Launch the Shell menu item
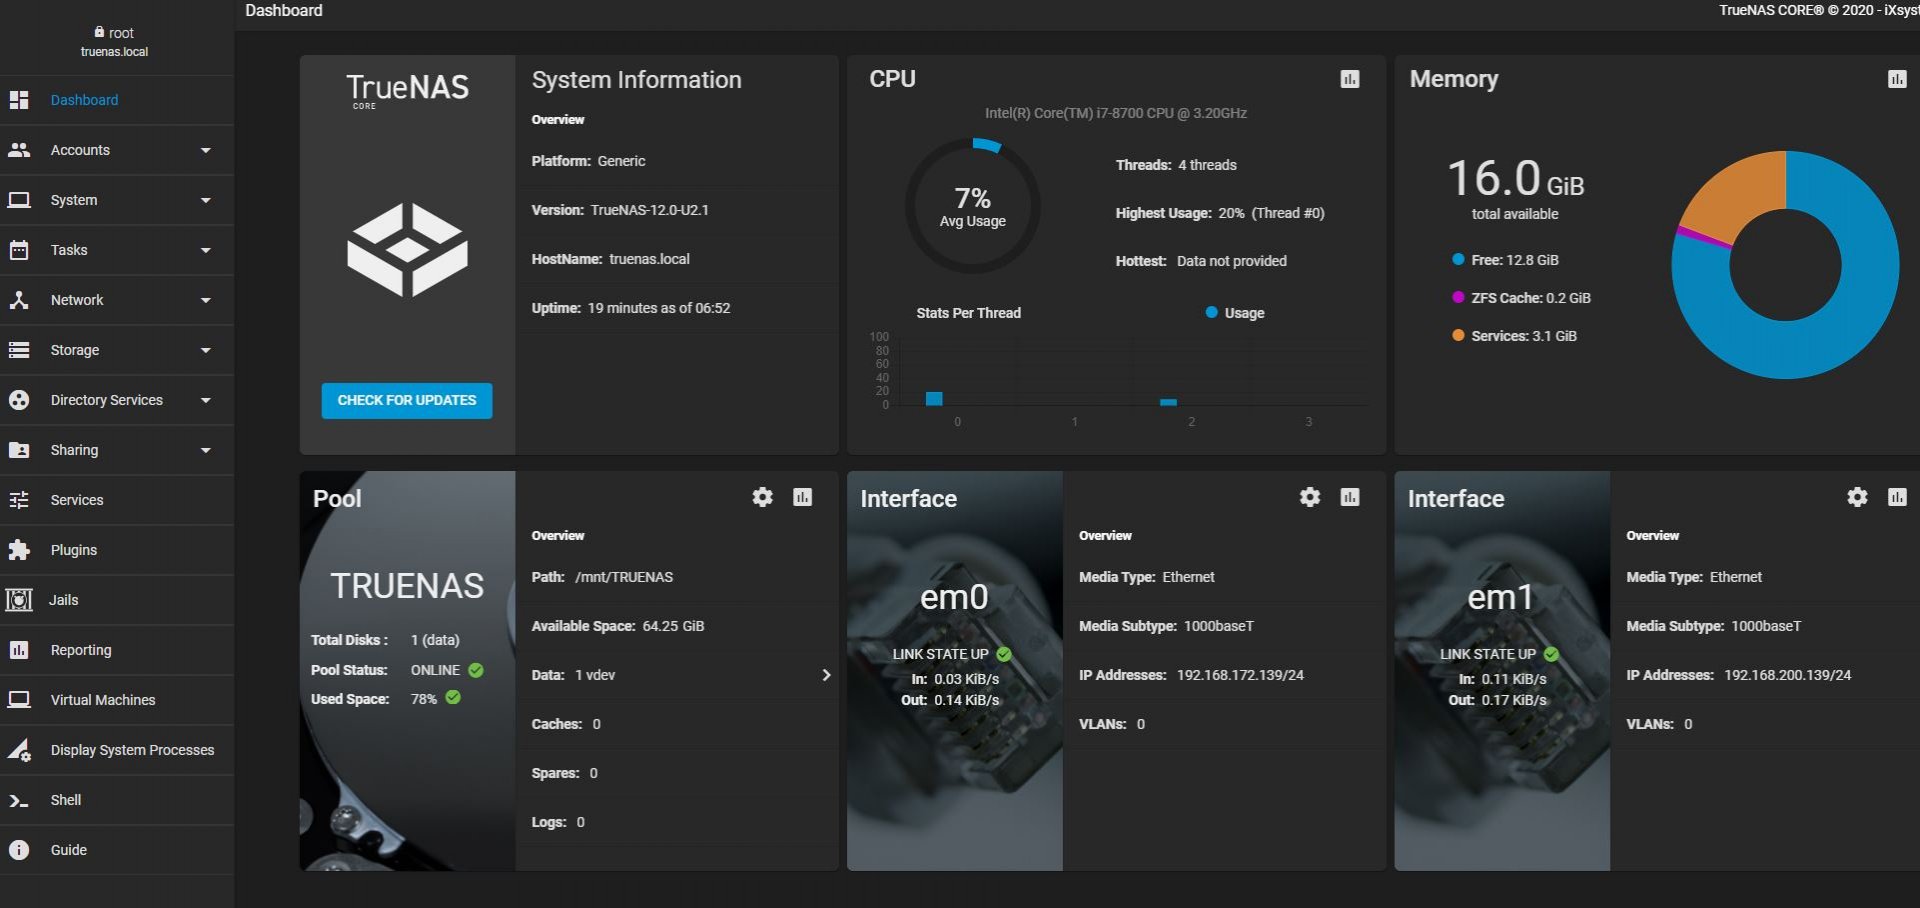 (117, 800)
